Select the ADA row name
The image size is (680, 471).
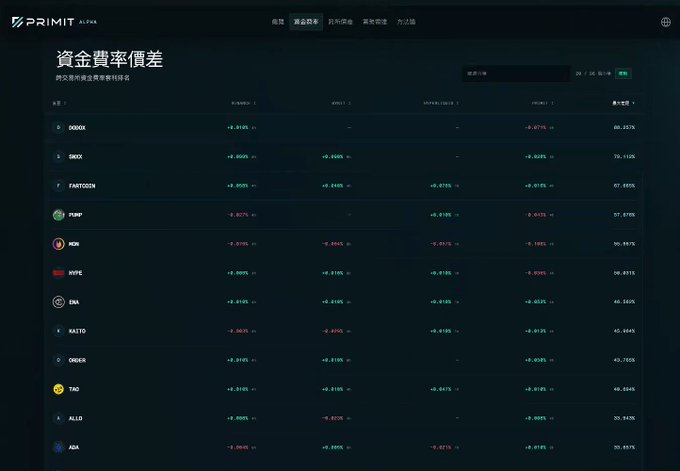pyautogui.click(x=74, y=447)
